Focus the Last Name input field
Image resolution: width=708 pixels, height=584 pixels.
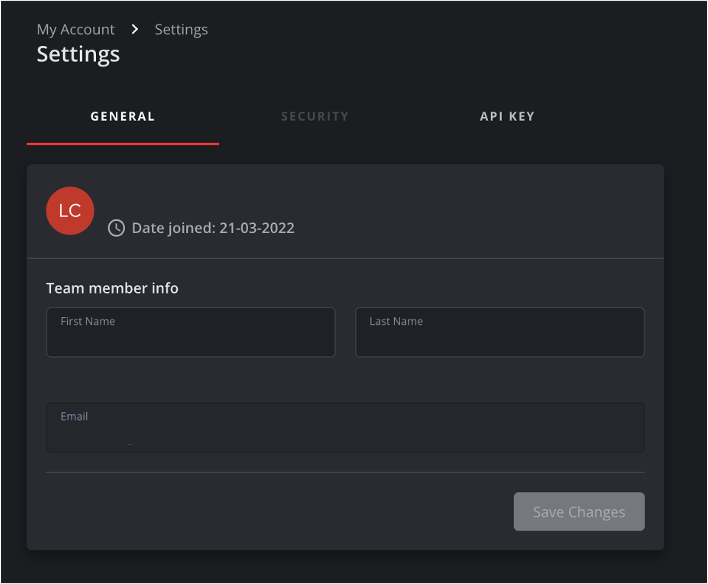click(x=500, y=338)
